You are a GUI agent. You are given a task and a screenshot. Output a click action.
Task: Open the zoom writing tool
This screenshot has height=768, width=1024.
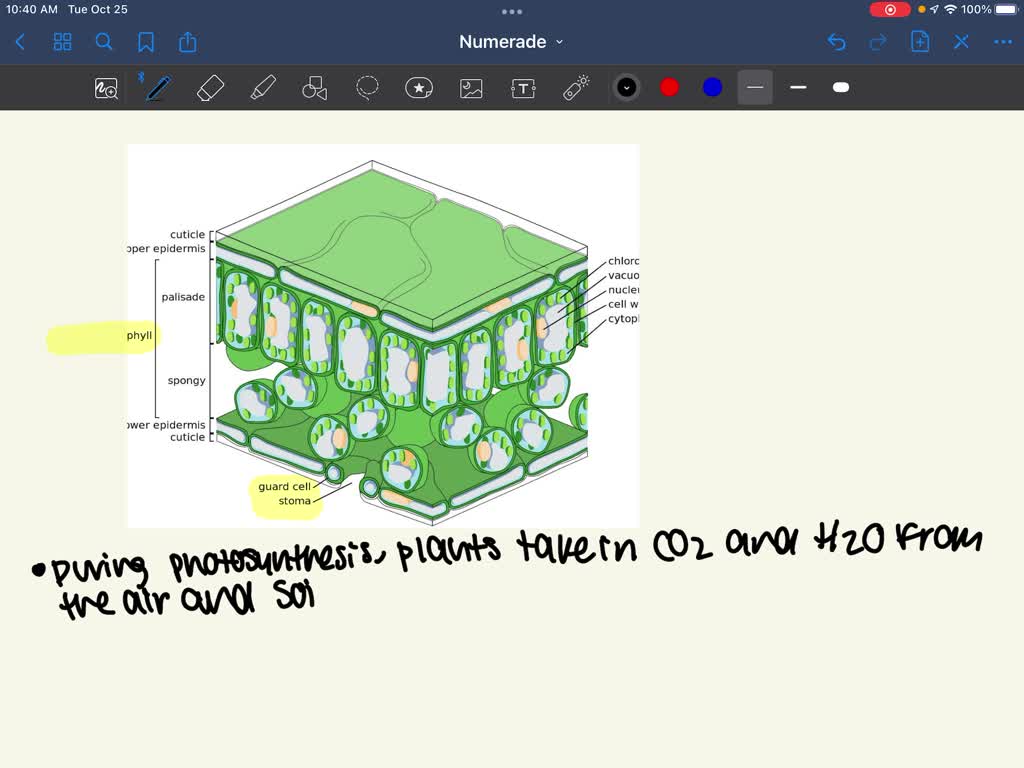[x=106, y=87]
